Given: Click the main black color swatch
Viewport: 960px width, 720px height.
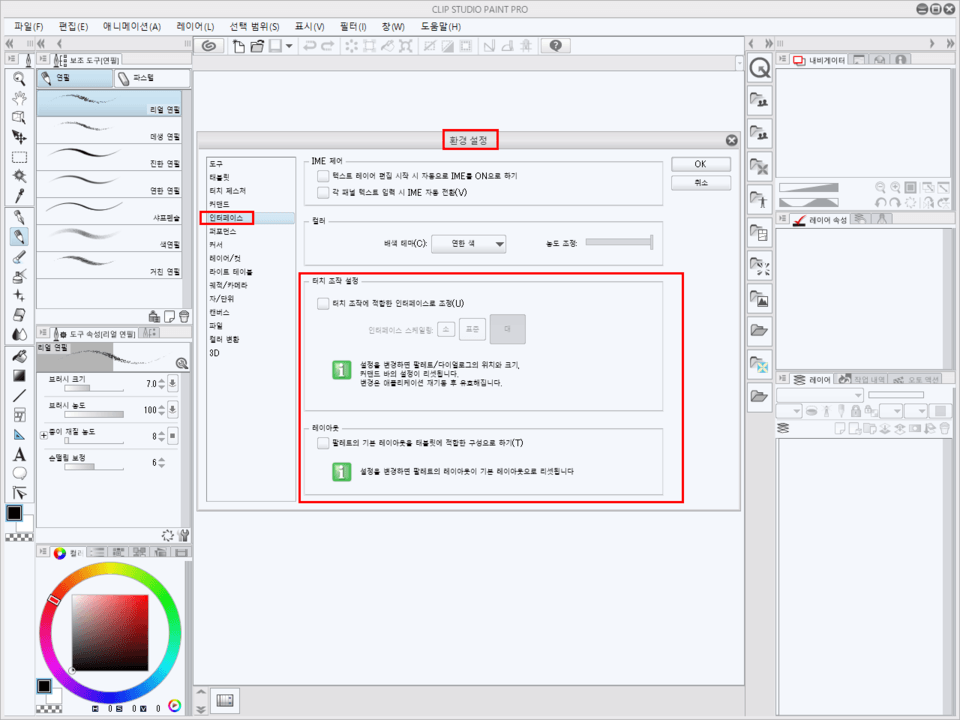Looking at the screenshot, I should point(13,513).
